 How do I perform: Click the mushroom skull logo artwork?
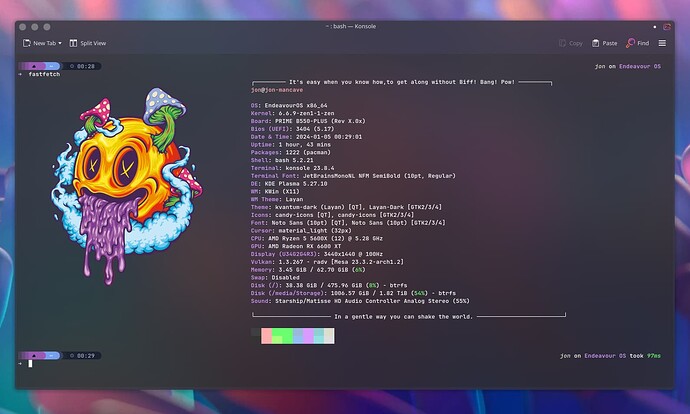[127, 185]
